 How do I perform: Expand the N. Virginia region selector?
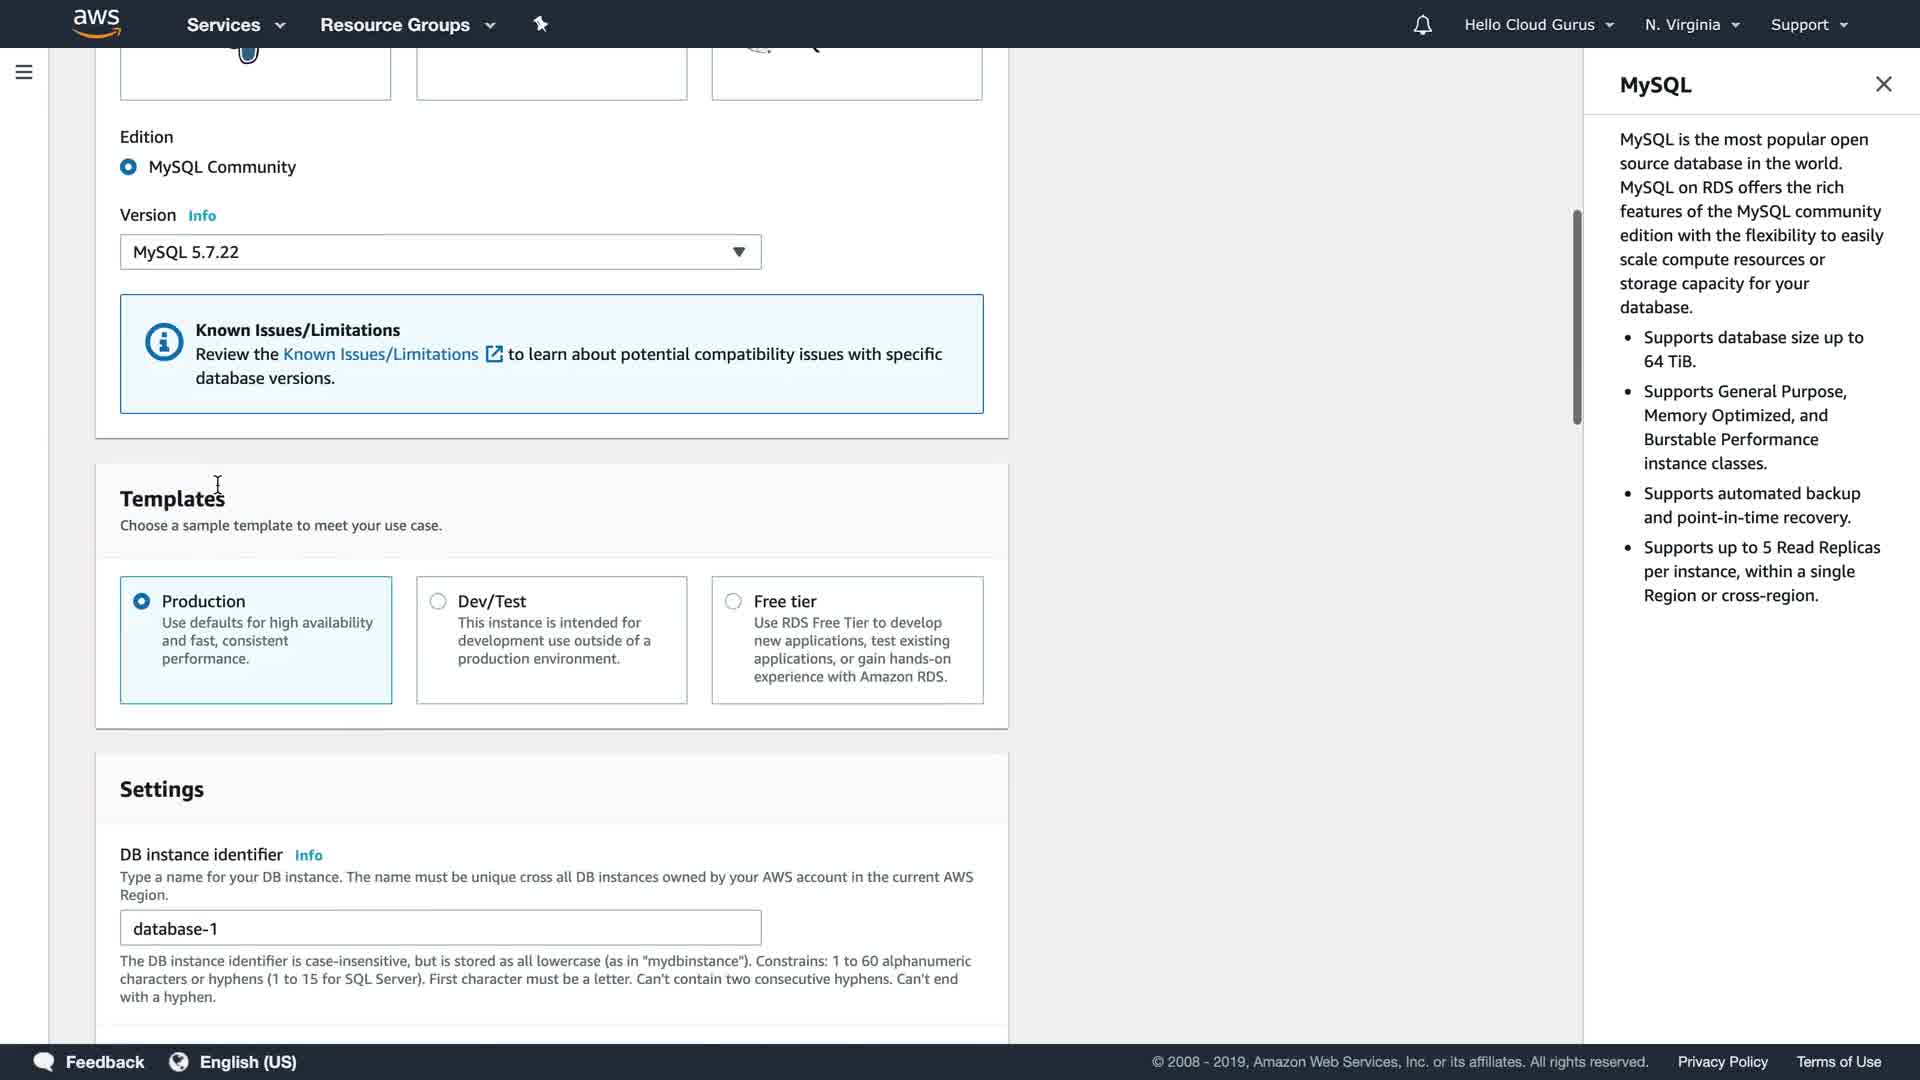[1692, 25]
